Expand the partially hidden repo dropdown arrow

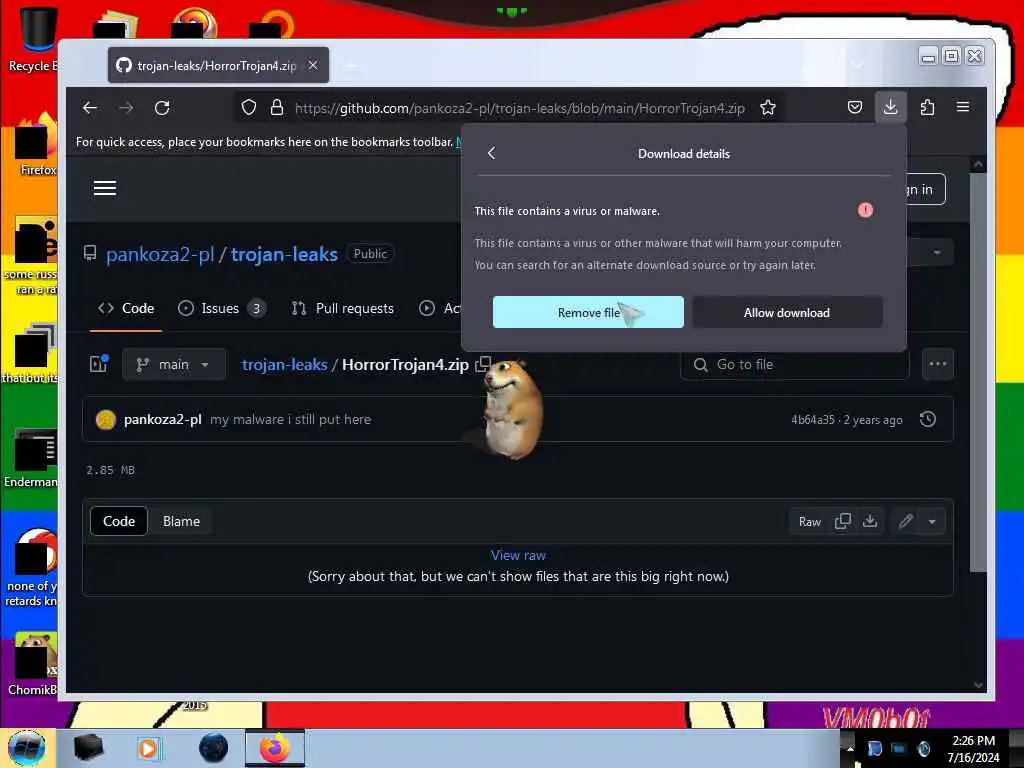[937, 253]
